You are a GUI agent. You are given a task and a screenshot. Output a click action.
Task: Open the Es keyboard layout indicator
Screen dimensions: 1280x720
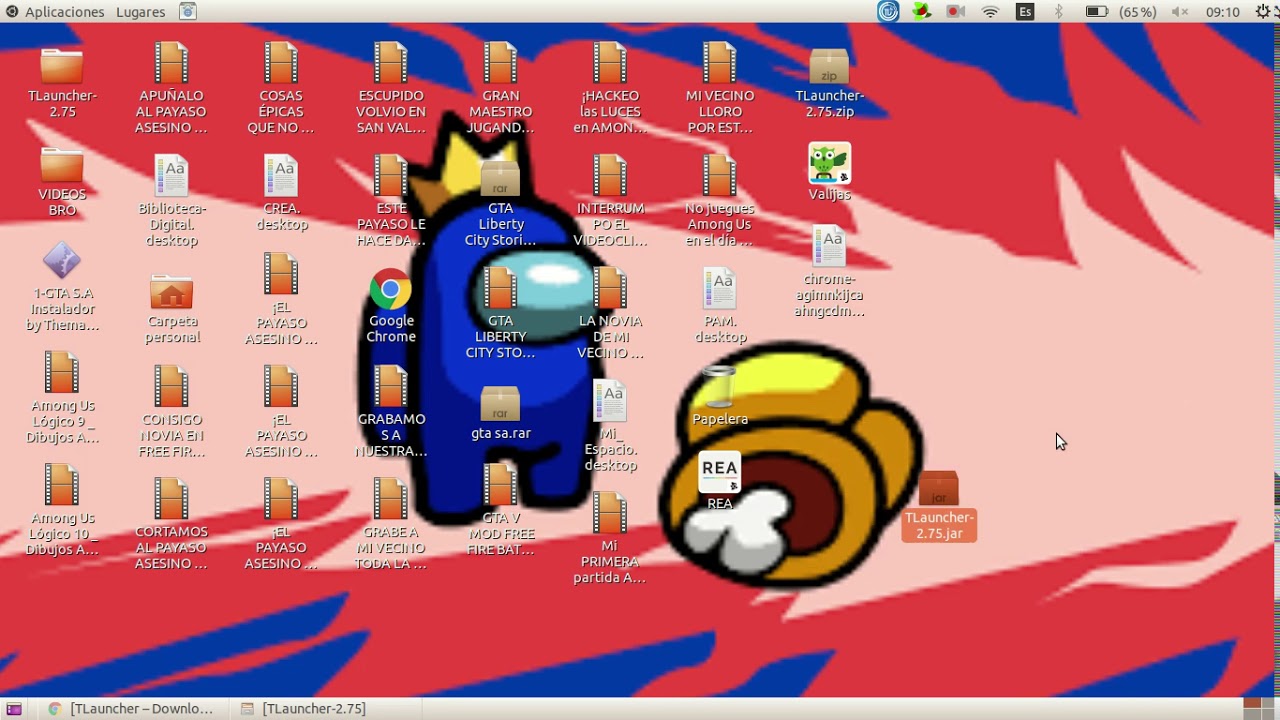click(1025, 12)
